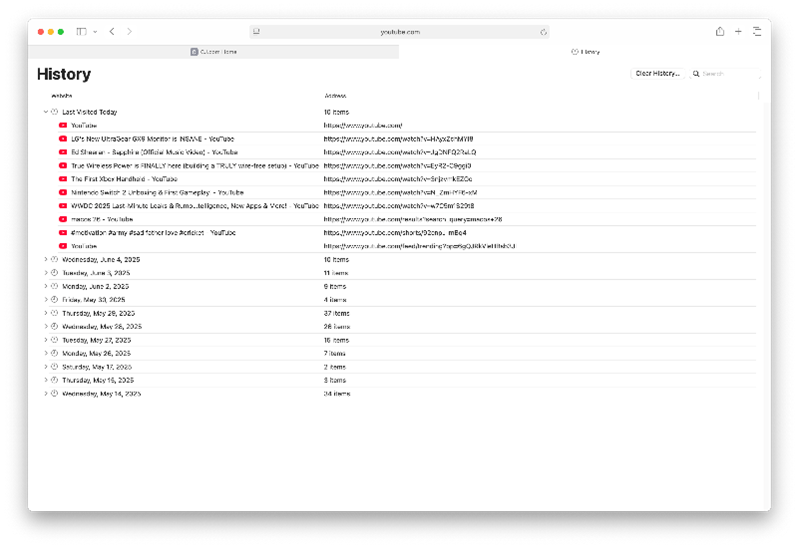Sort by the Address column header
The image size is (799, 548).
335,96
